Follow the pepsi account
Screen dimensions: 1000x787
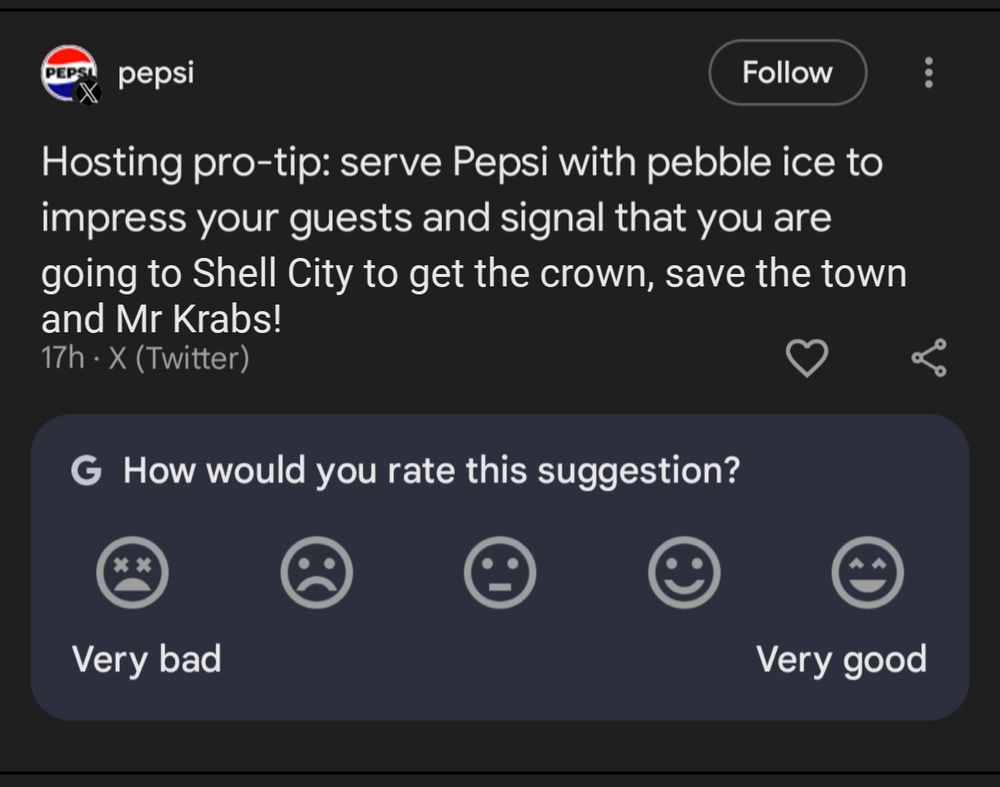tap(787, 72)
